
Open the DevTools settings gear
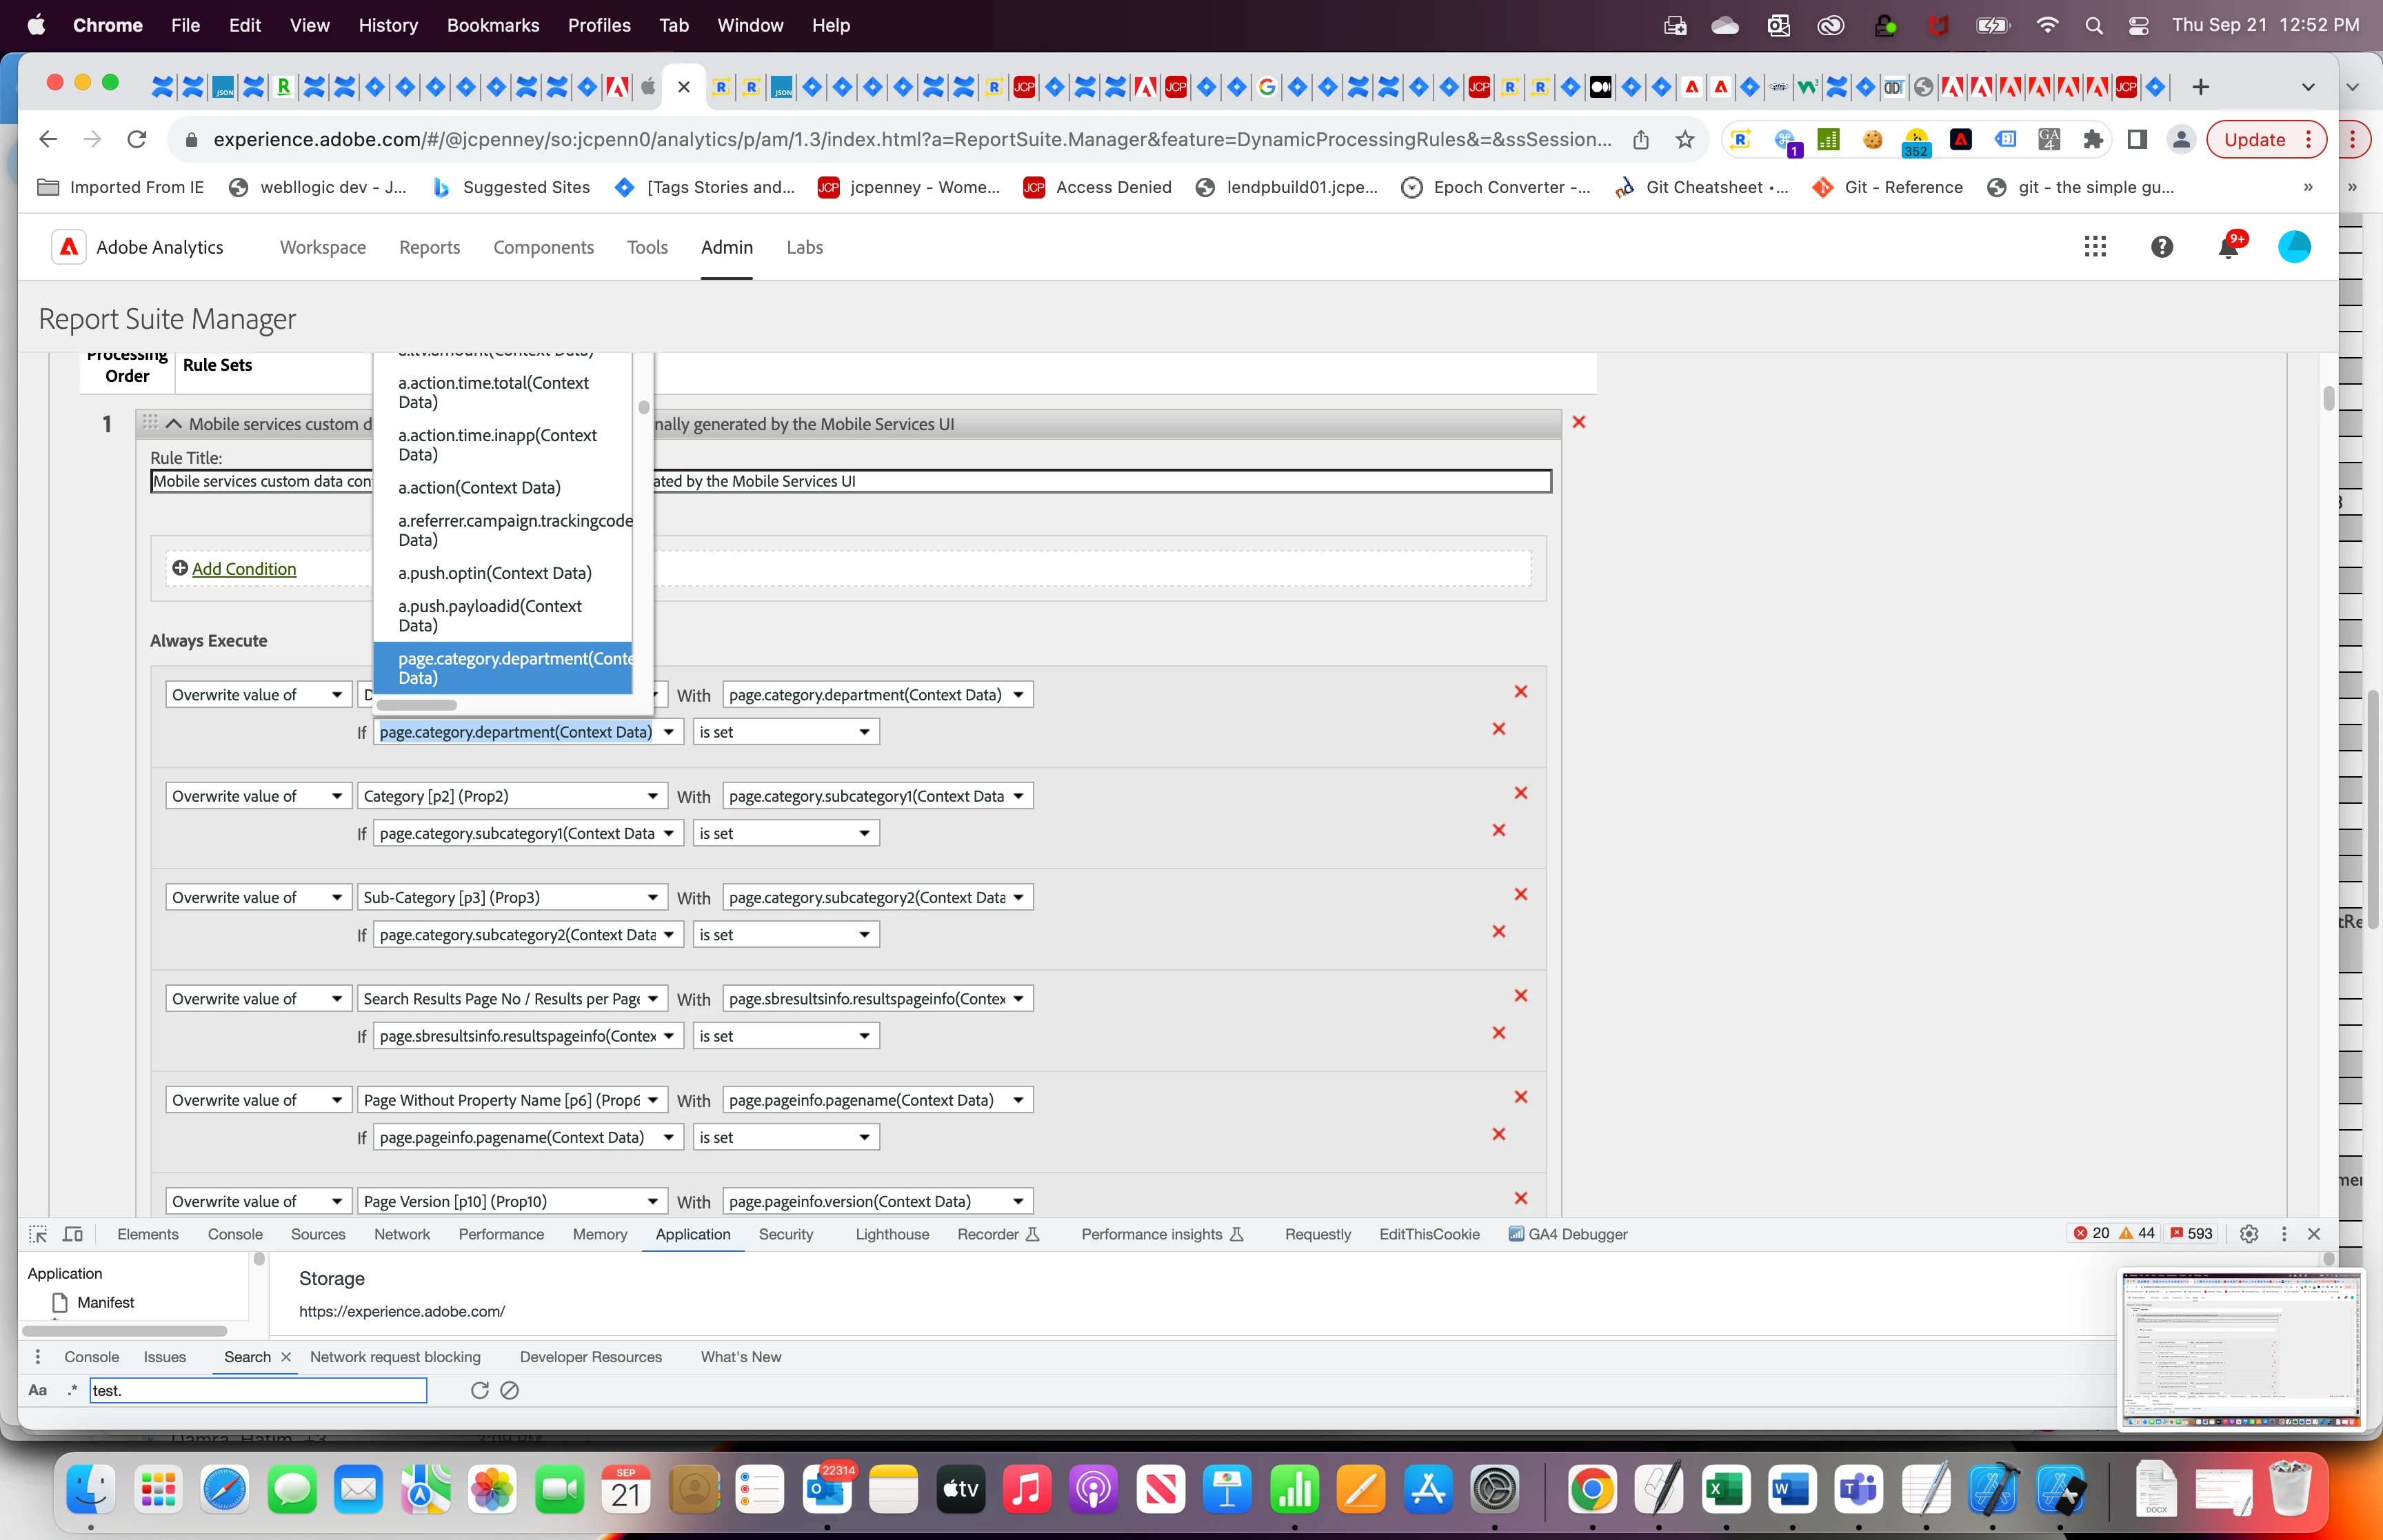[2249, 1234]
